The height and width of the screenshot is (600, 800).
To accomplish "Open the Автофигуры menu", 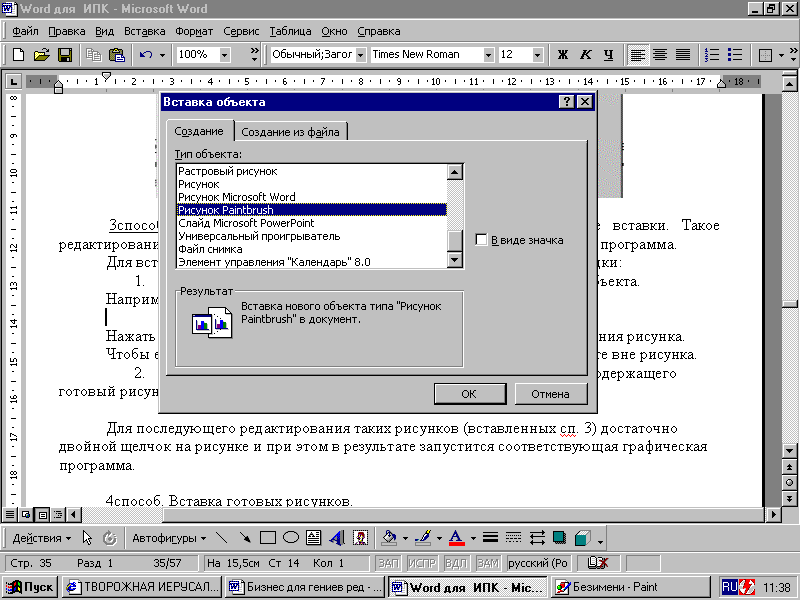I will tap(169, 538).
